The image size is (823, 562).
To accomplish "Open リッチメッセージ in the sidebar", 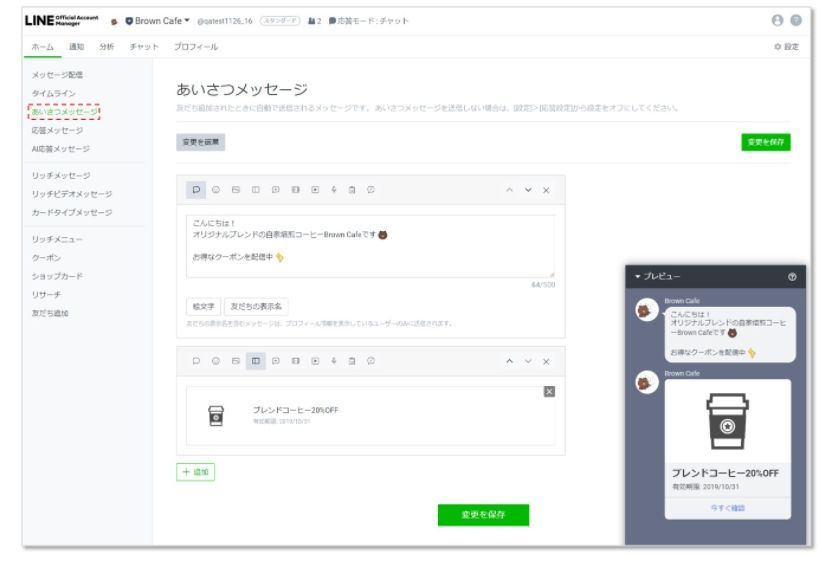I will (x=61, y=175).
